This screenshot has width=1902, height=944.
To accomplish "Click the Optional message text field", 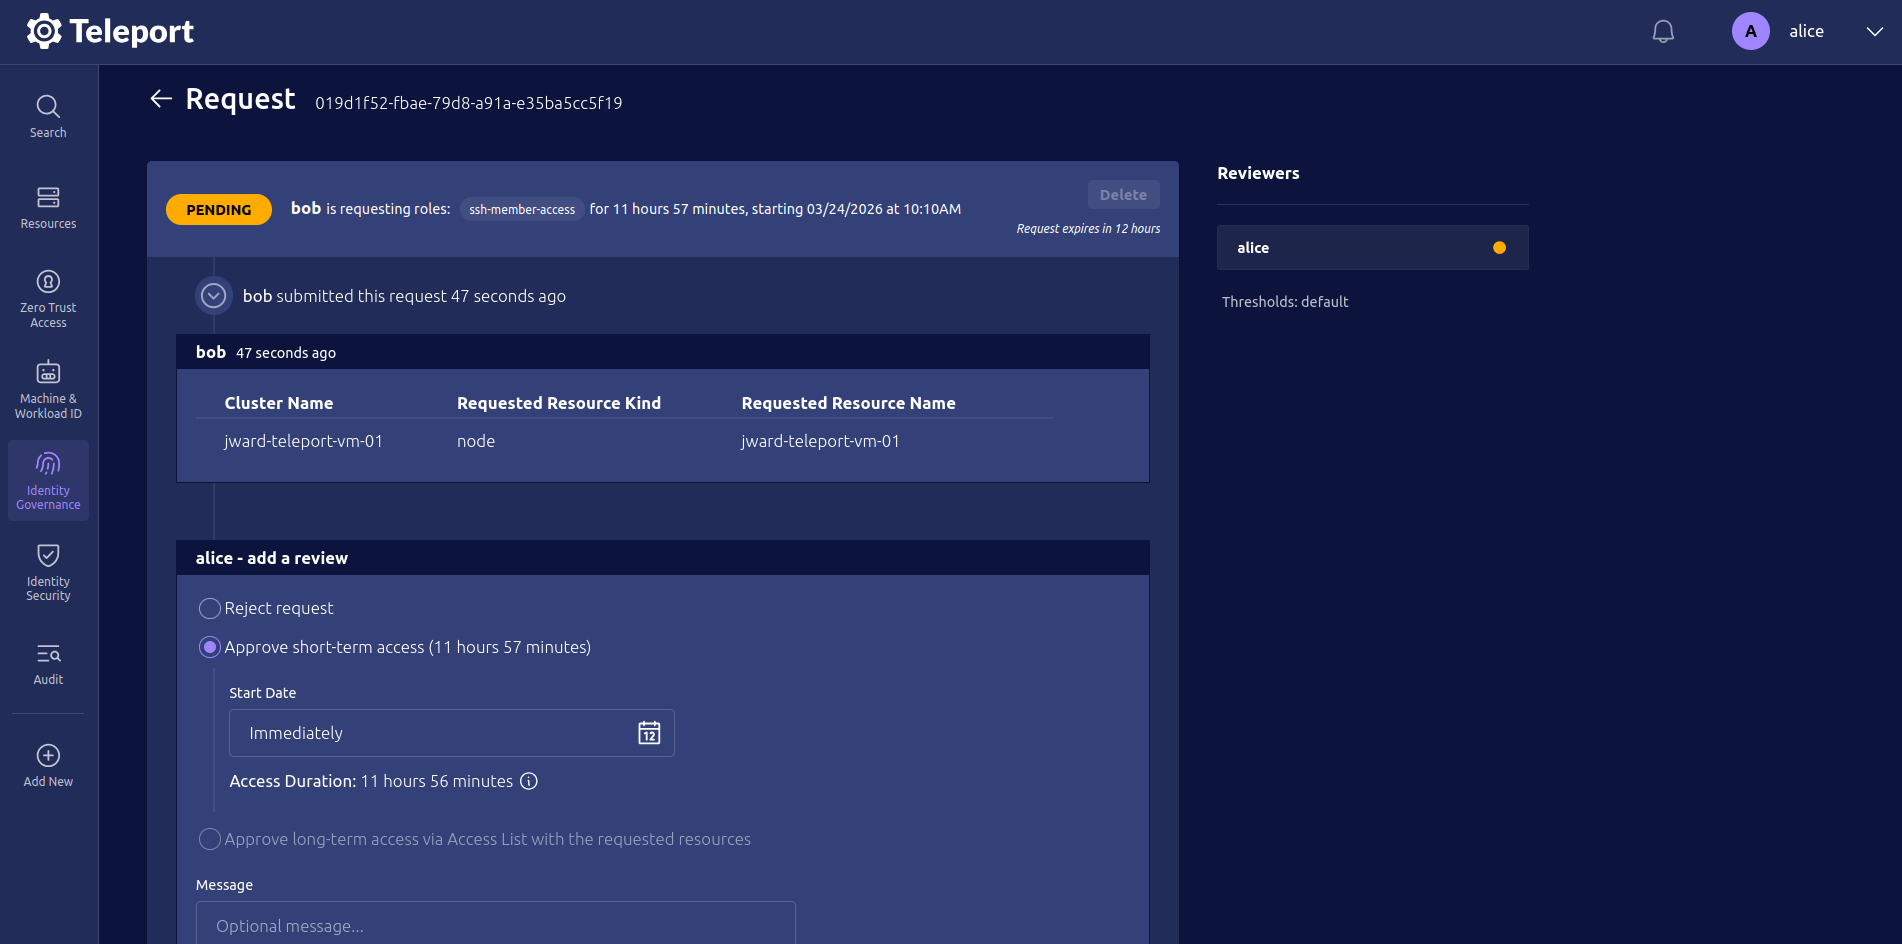I will (495, 925).
